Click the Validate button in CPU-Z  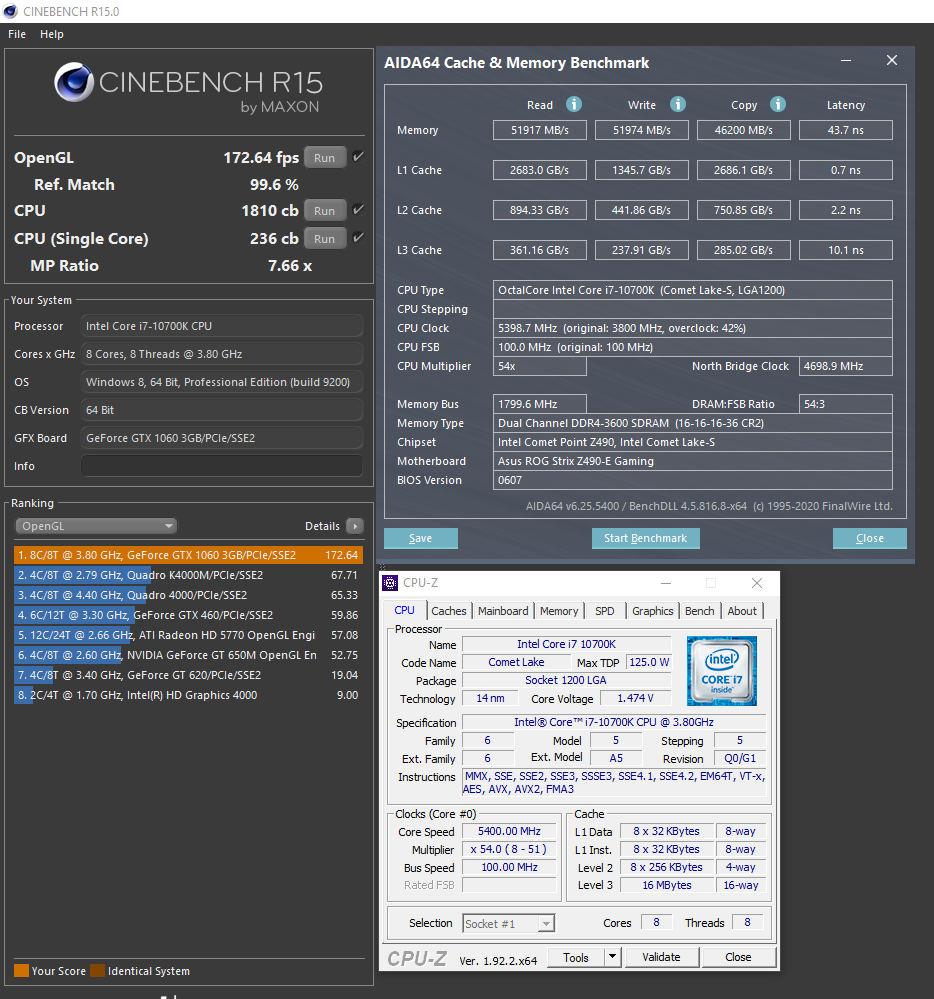point(661,957)
